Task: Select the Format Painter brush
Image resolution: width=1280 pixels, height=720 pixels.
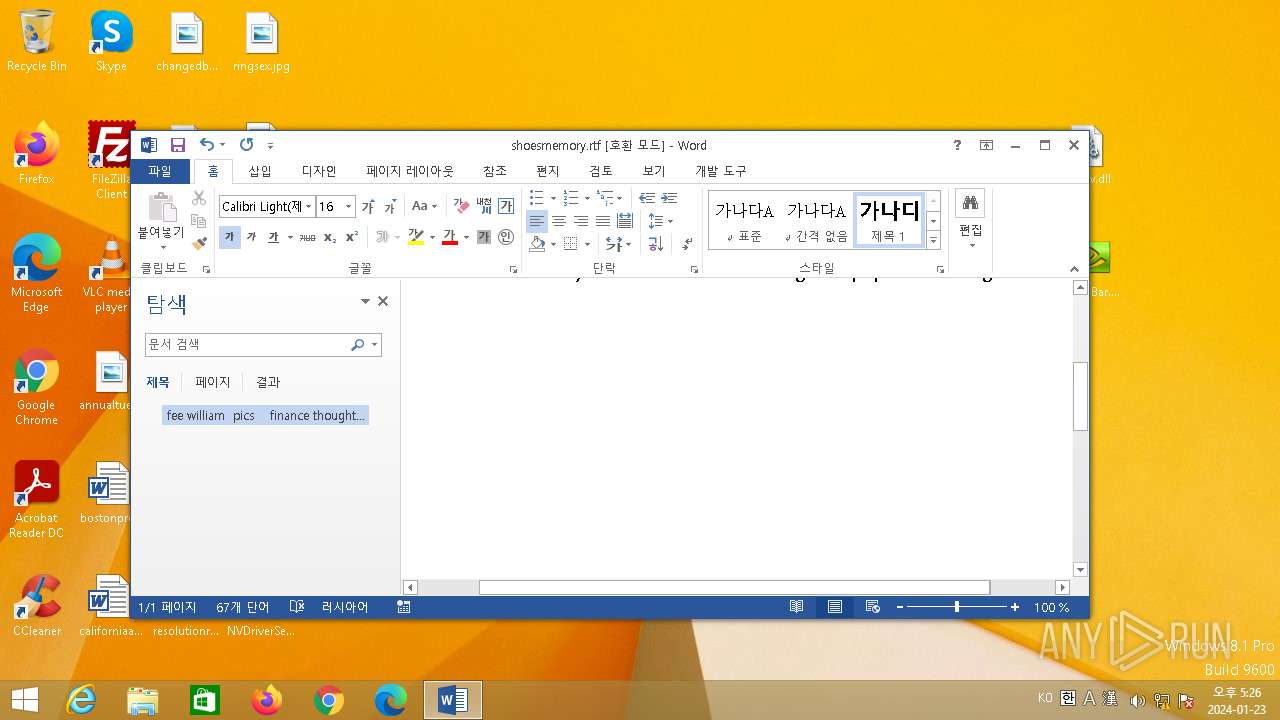Action: pyautogui.click(x=199, y=242)
